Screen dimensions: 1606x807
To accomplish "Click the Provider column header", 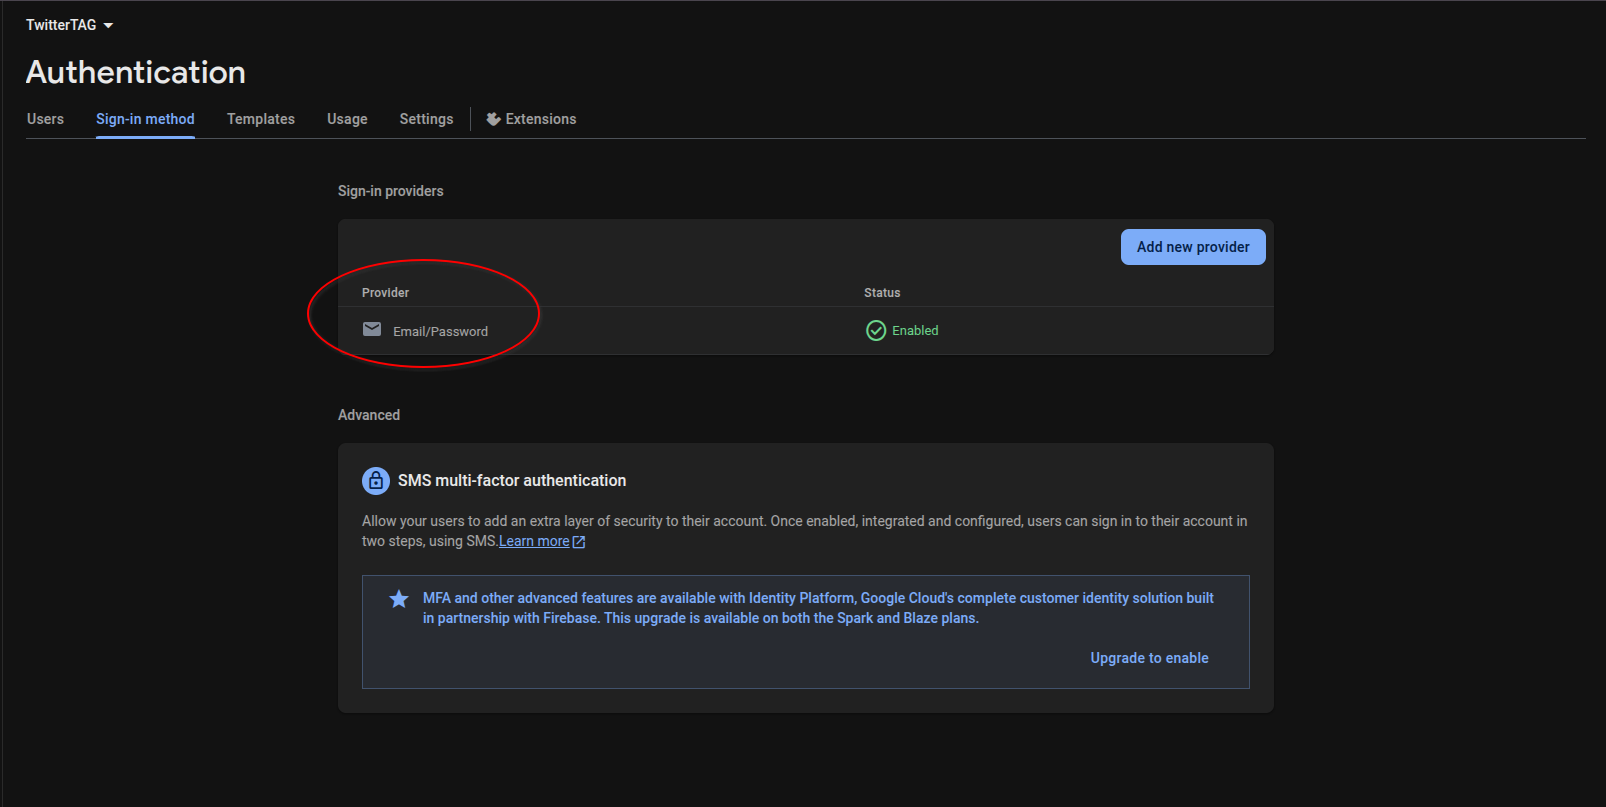I will click(x=385, y=293).
